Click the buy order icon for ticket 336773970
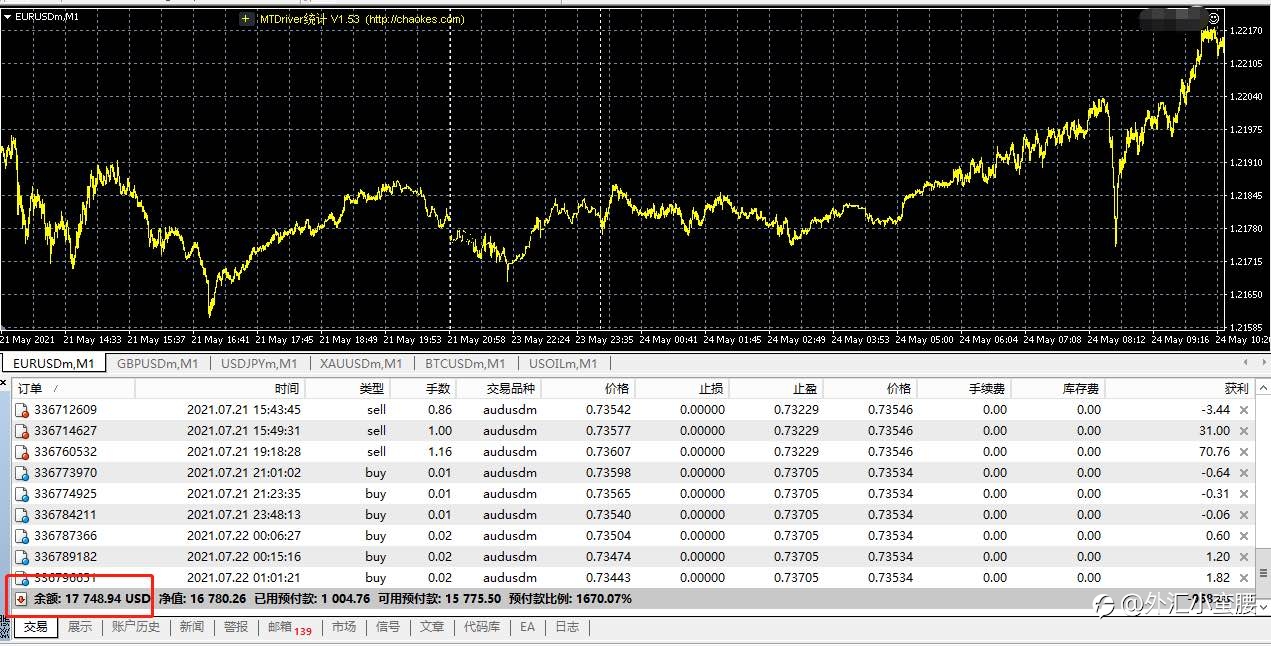Screen dimensions: 1271x646 (21, 473)
